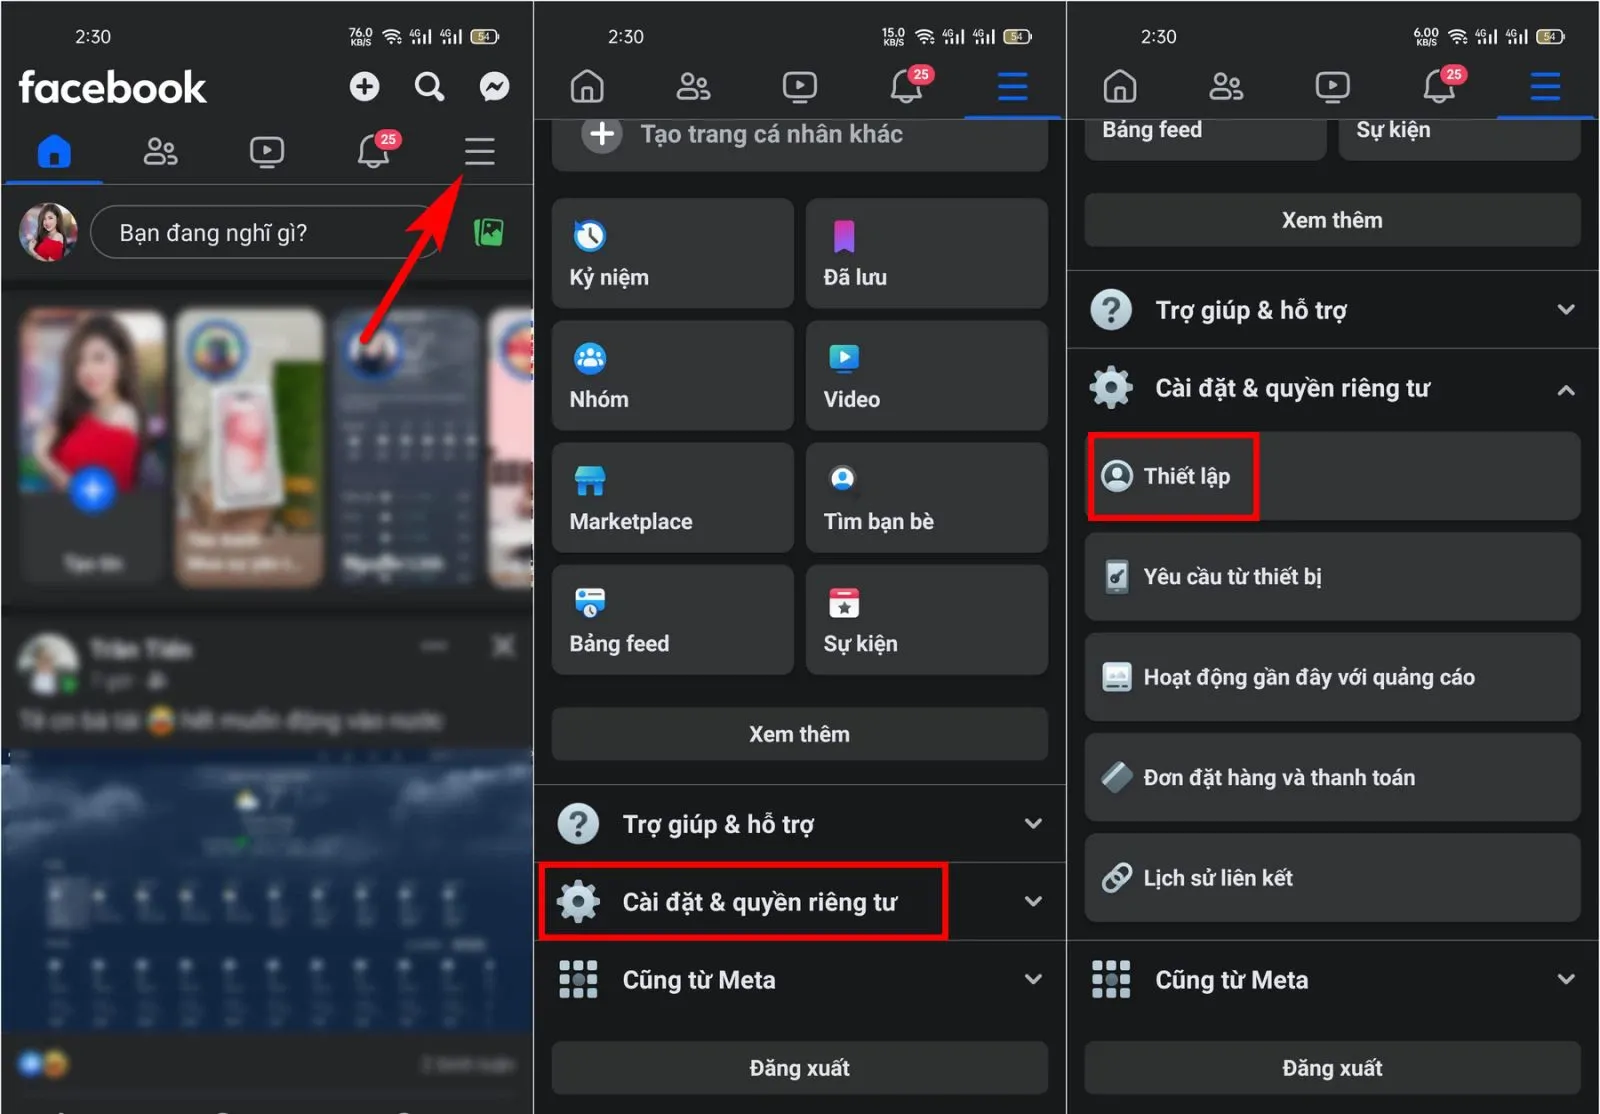Viewport: 1600px width, 1114px height.
Task: Open the Kỷ niệm shortcut tile
Action: tap(673, 253)
